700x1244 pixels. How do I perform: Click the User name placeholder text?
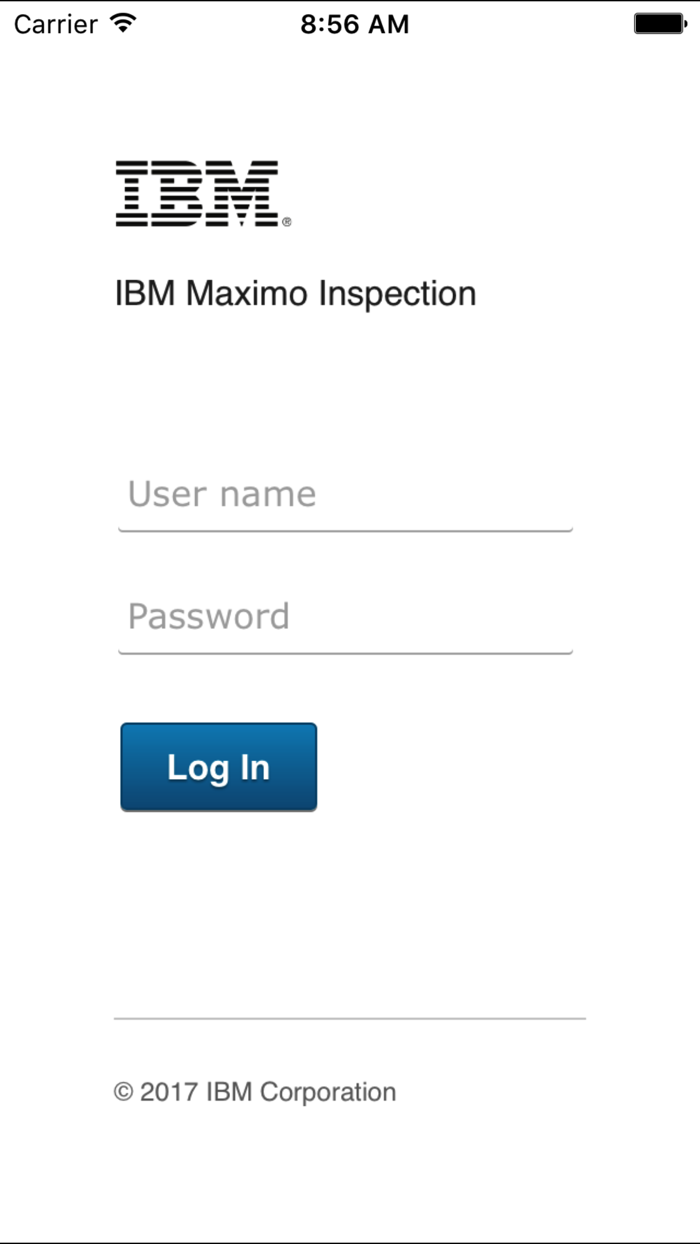coord(220,494)
